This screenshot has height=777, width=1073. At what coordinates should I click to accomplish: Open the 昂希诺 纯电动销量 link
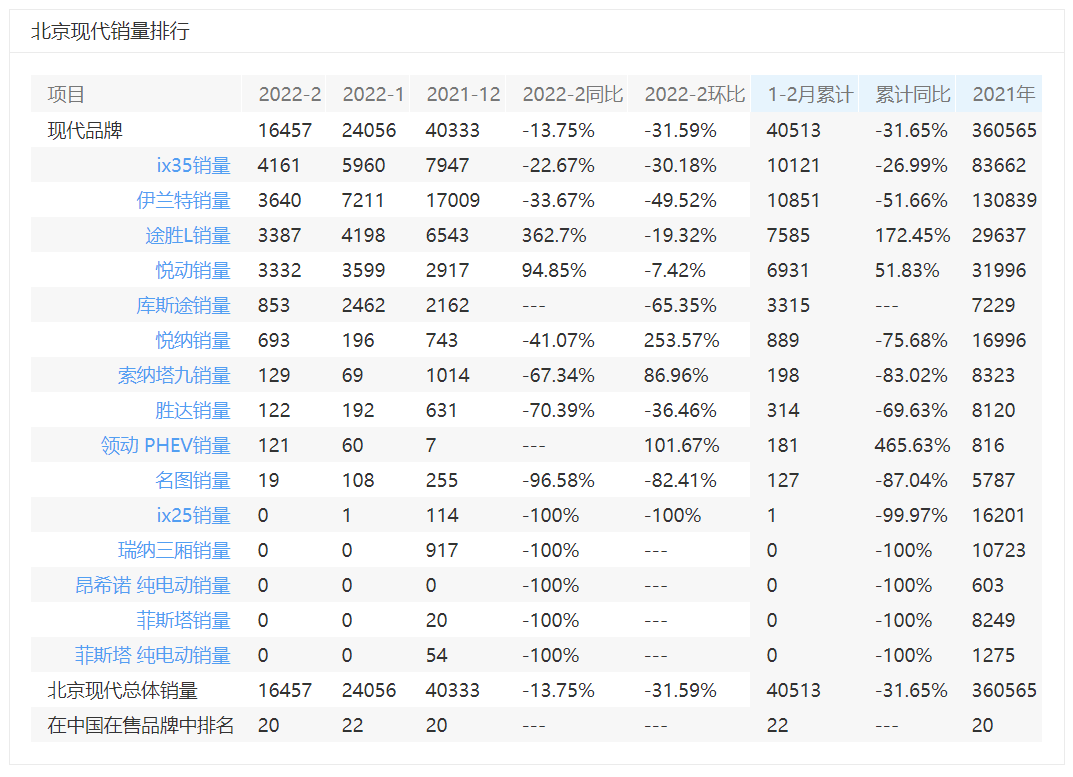[153, 585]
